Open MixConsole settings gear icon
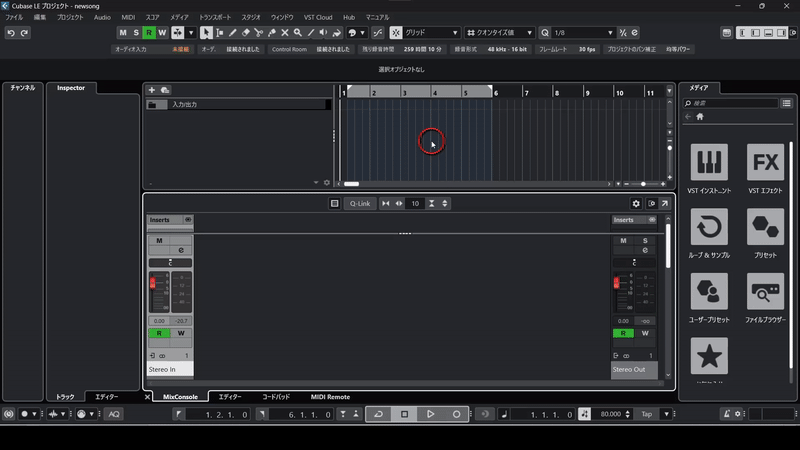This screenshot has width=800, height=450. pos(636,204)
